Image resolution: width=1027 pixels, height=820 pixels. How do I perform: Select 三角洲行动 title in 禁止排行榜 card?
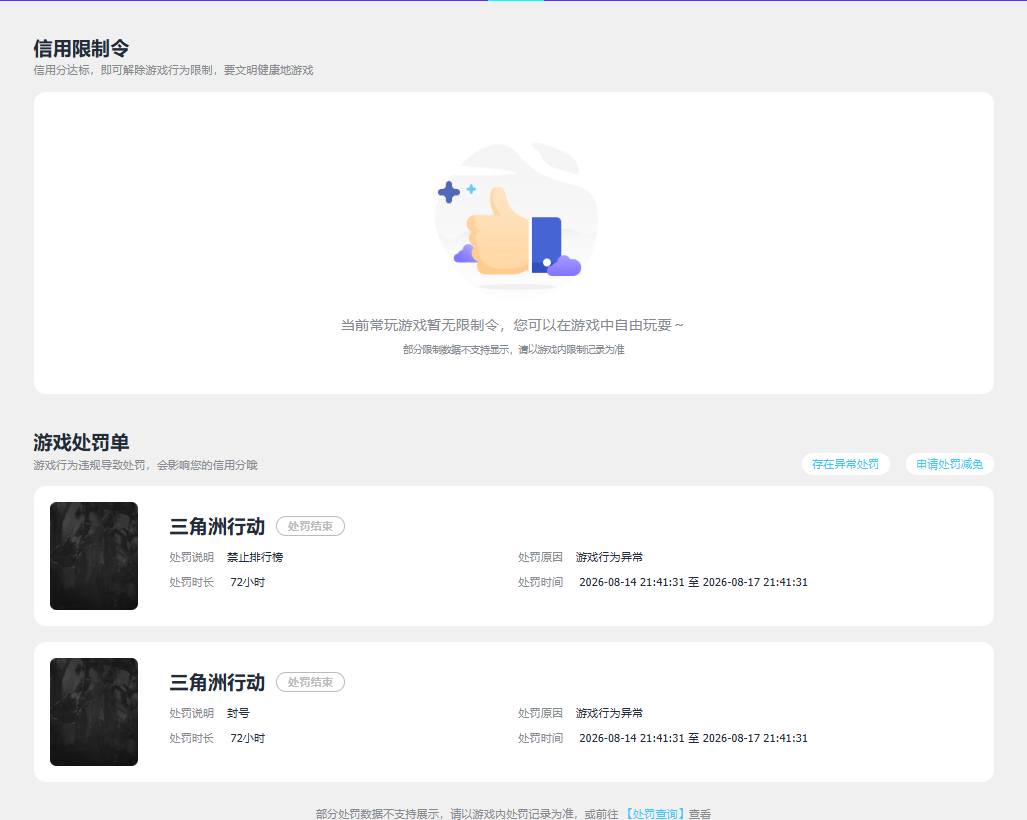tap(217, 527)
